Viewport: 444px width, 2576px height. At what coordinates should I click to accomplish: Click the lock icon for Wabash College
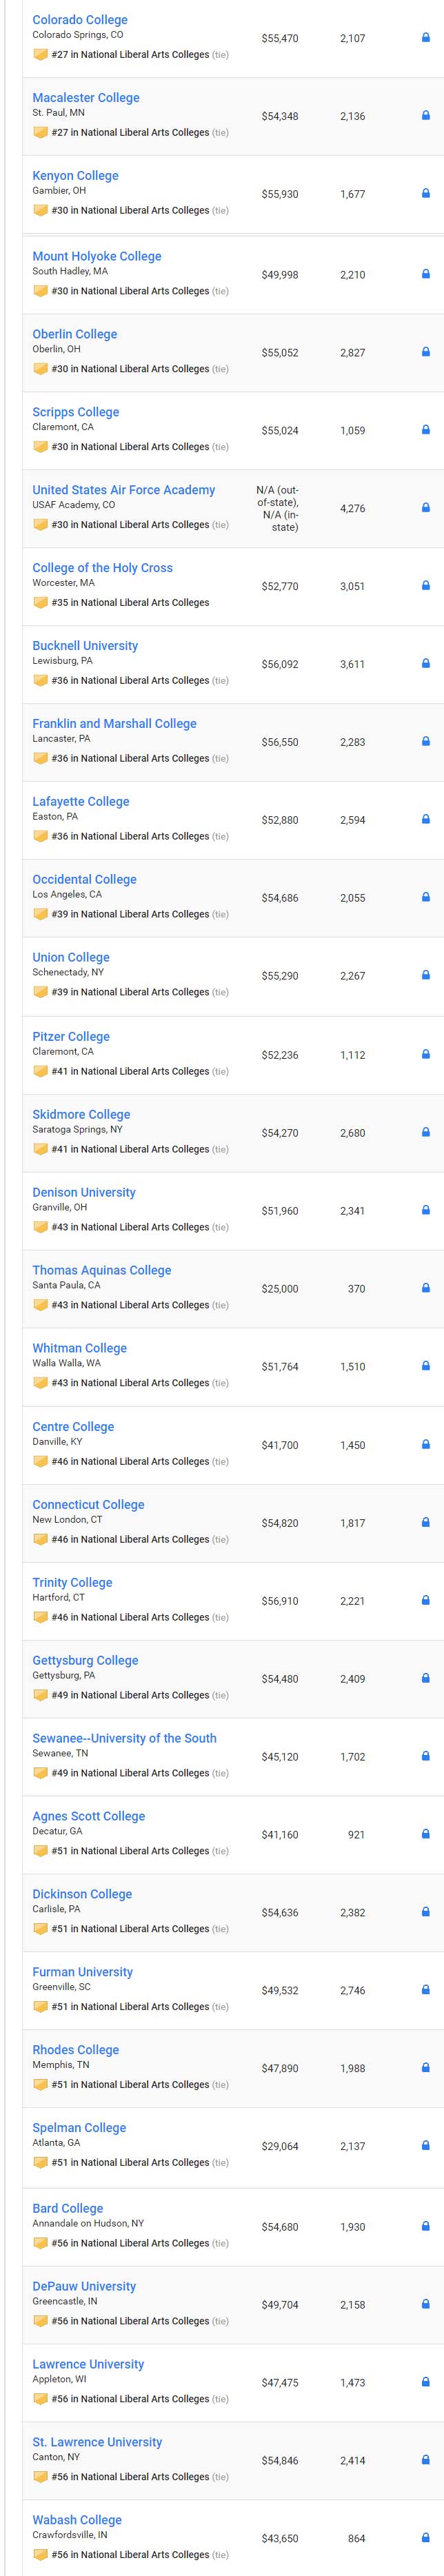[x=426, y=2538]
